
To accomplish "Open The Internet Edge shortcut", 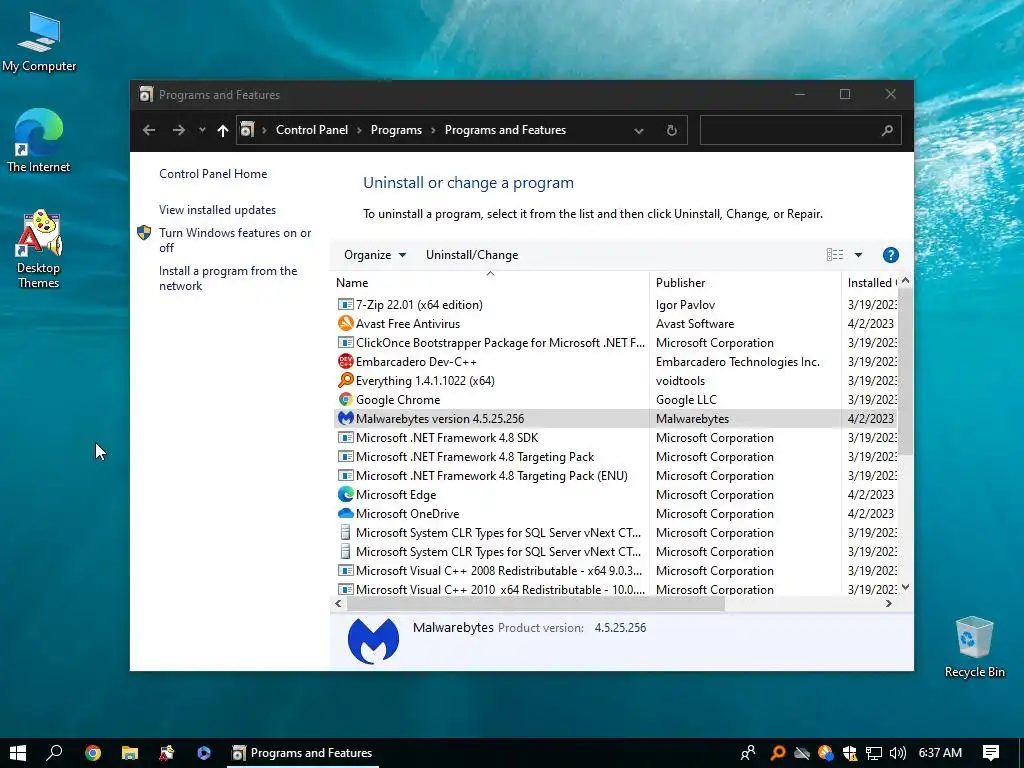I will coord(39,140).
